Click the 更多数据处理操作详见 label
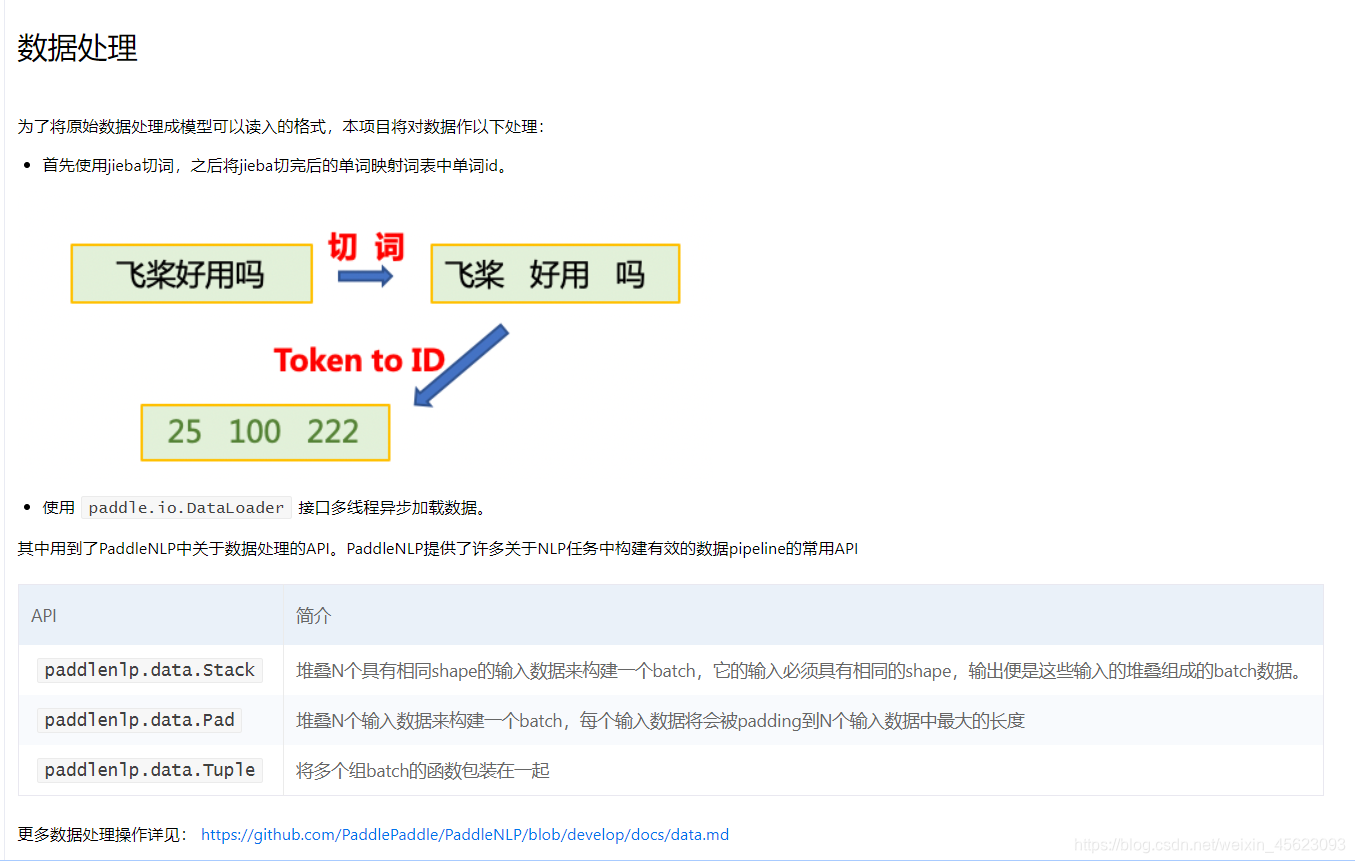This screenshot has height=863, width=1355. coord(102,834)
